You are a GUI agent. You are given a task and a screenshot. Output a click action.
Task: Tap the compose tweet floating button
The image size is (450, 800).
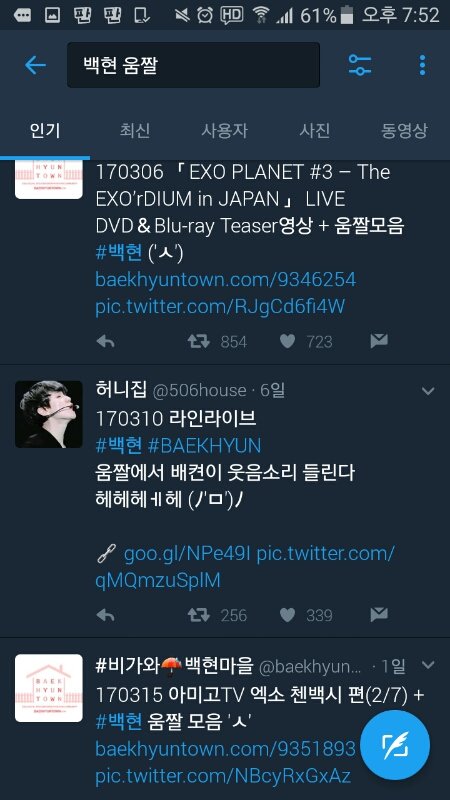(395, 745)
